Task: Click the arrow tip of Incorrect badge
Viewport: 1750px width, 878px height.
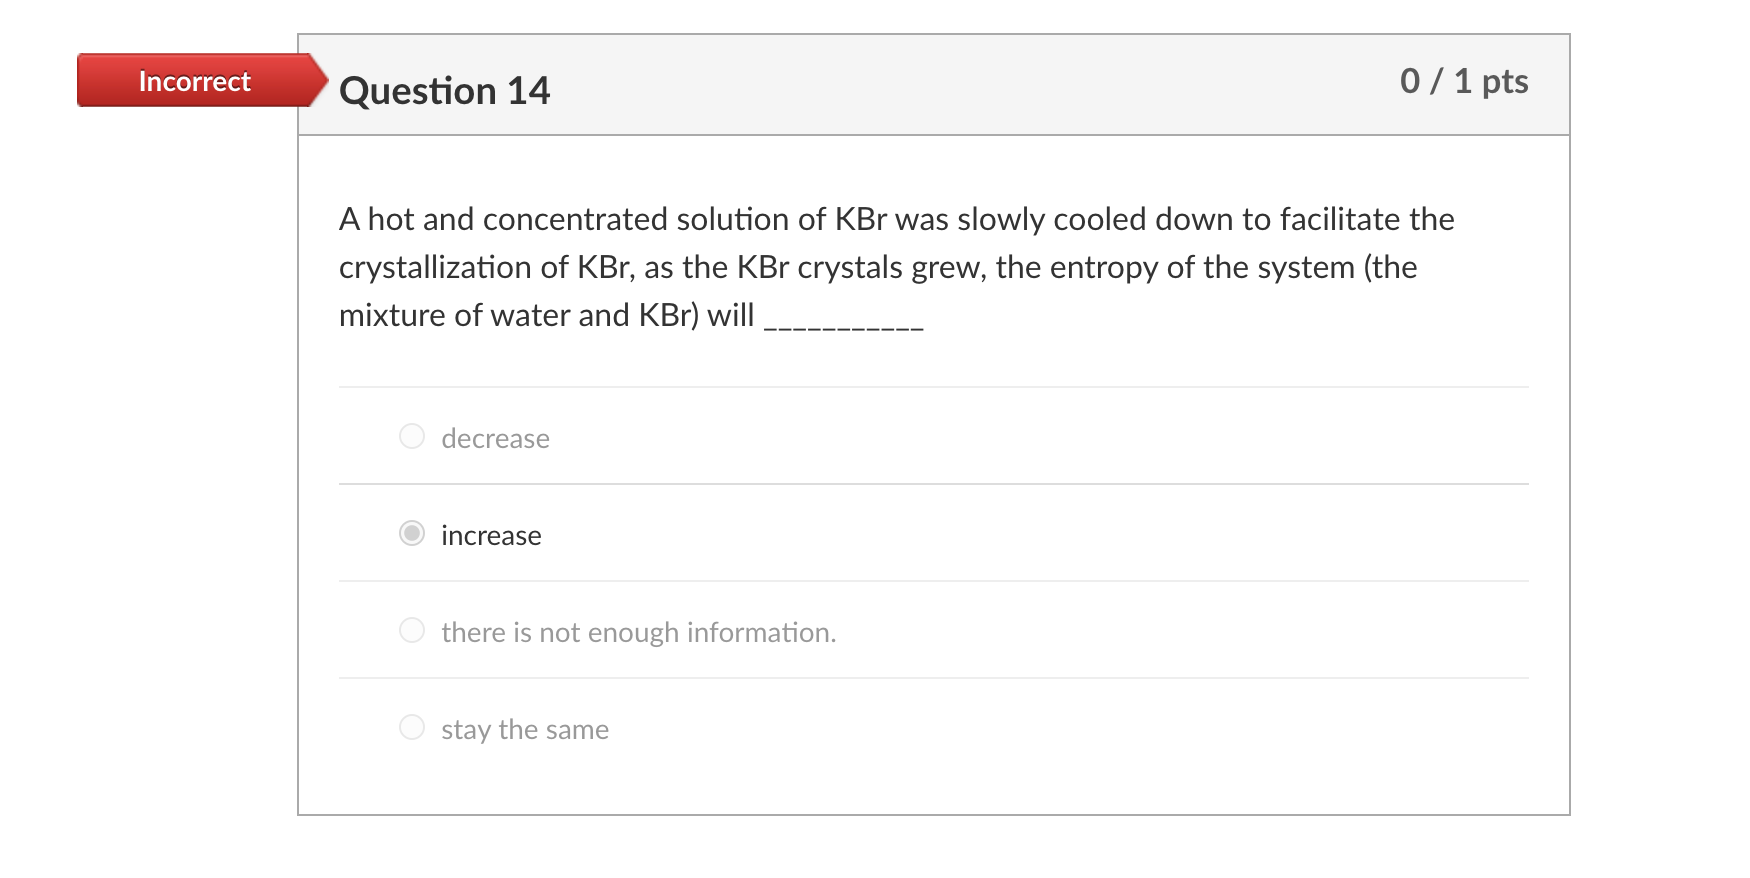Action: pos(322,81)
